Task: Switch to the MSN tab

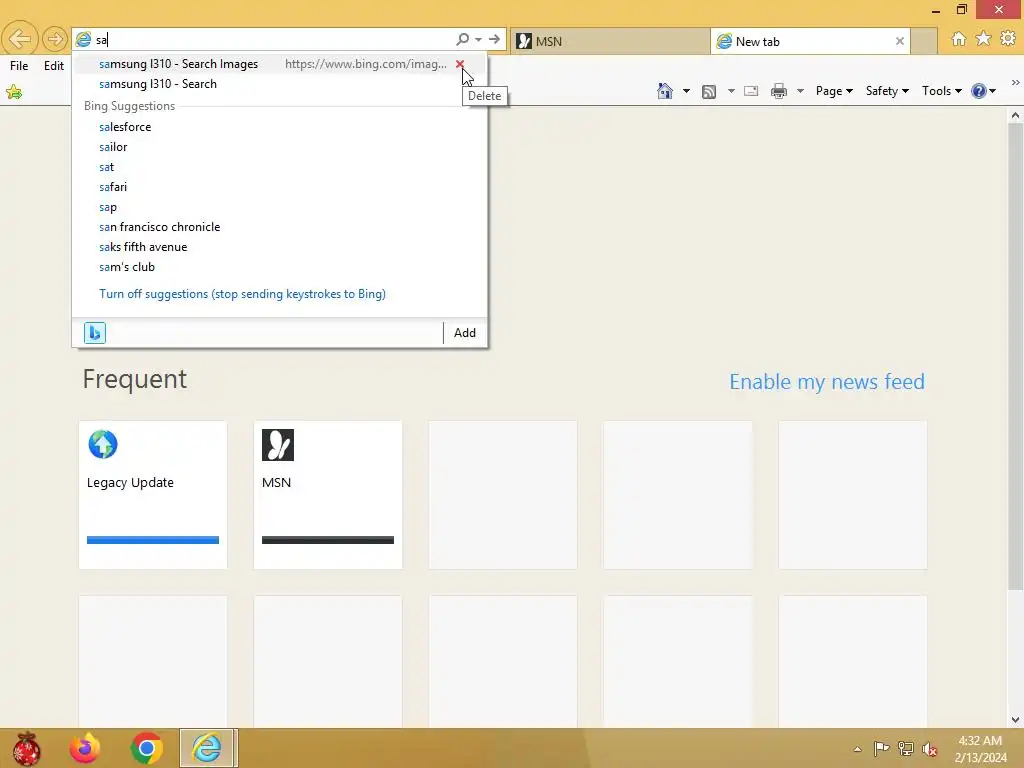Action: (610, 41)
